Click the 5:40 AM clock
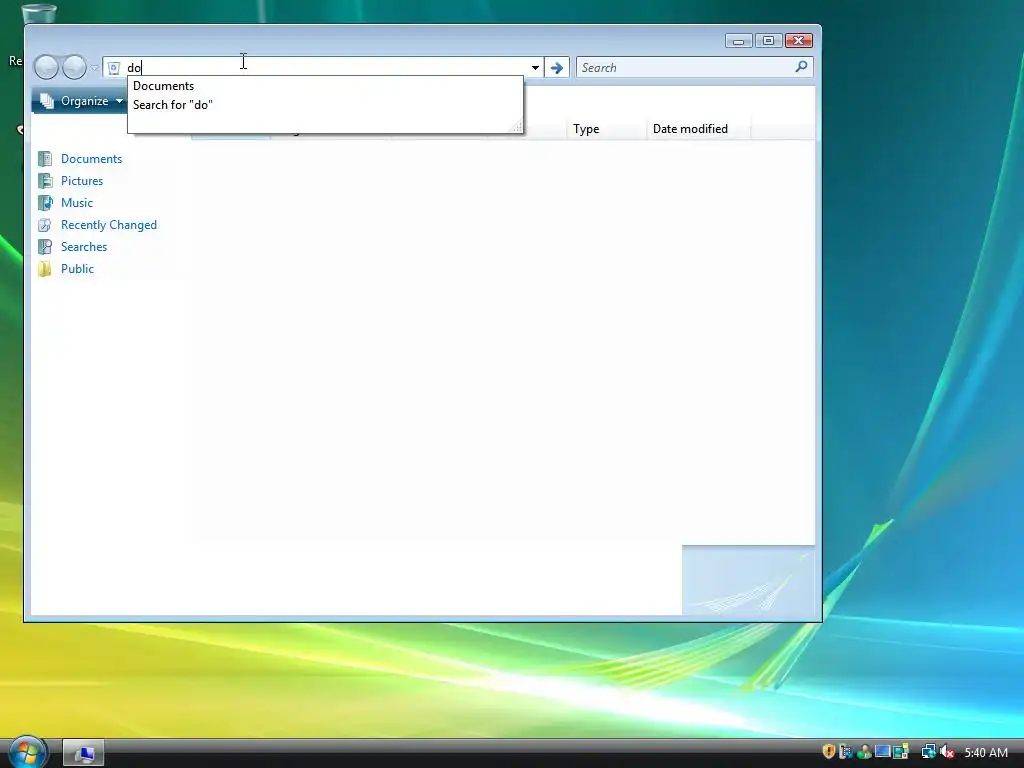Viewport: 1024px width, 768px height. [986, 753]
